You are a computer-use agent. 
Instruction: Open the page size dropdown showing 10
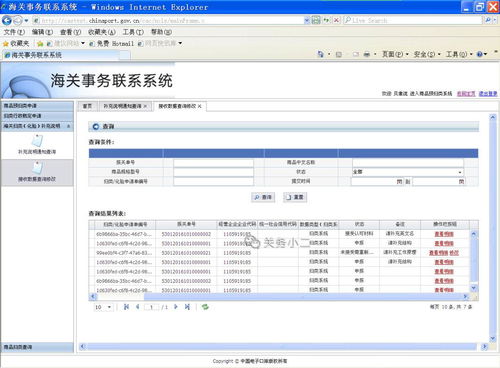pos(103,307)
